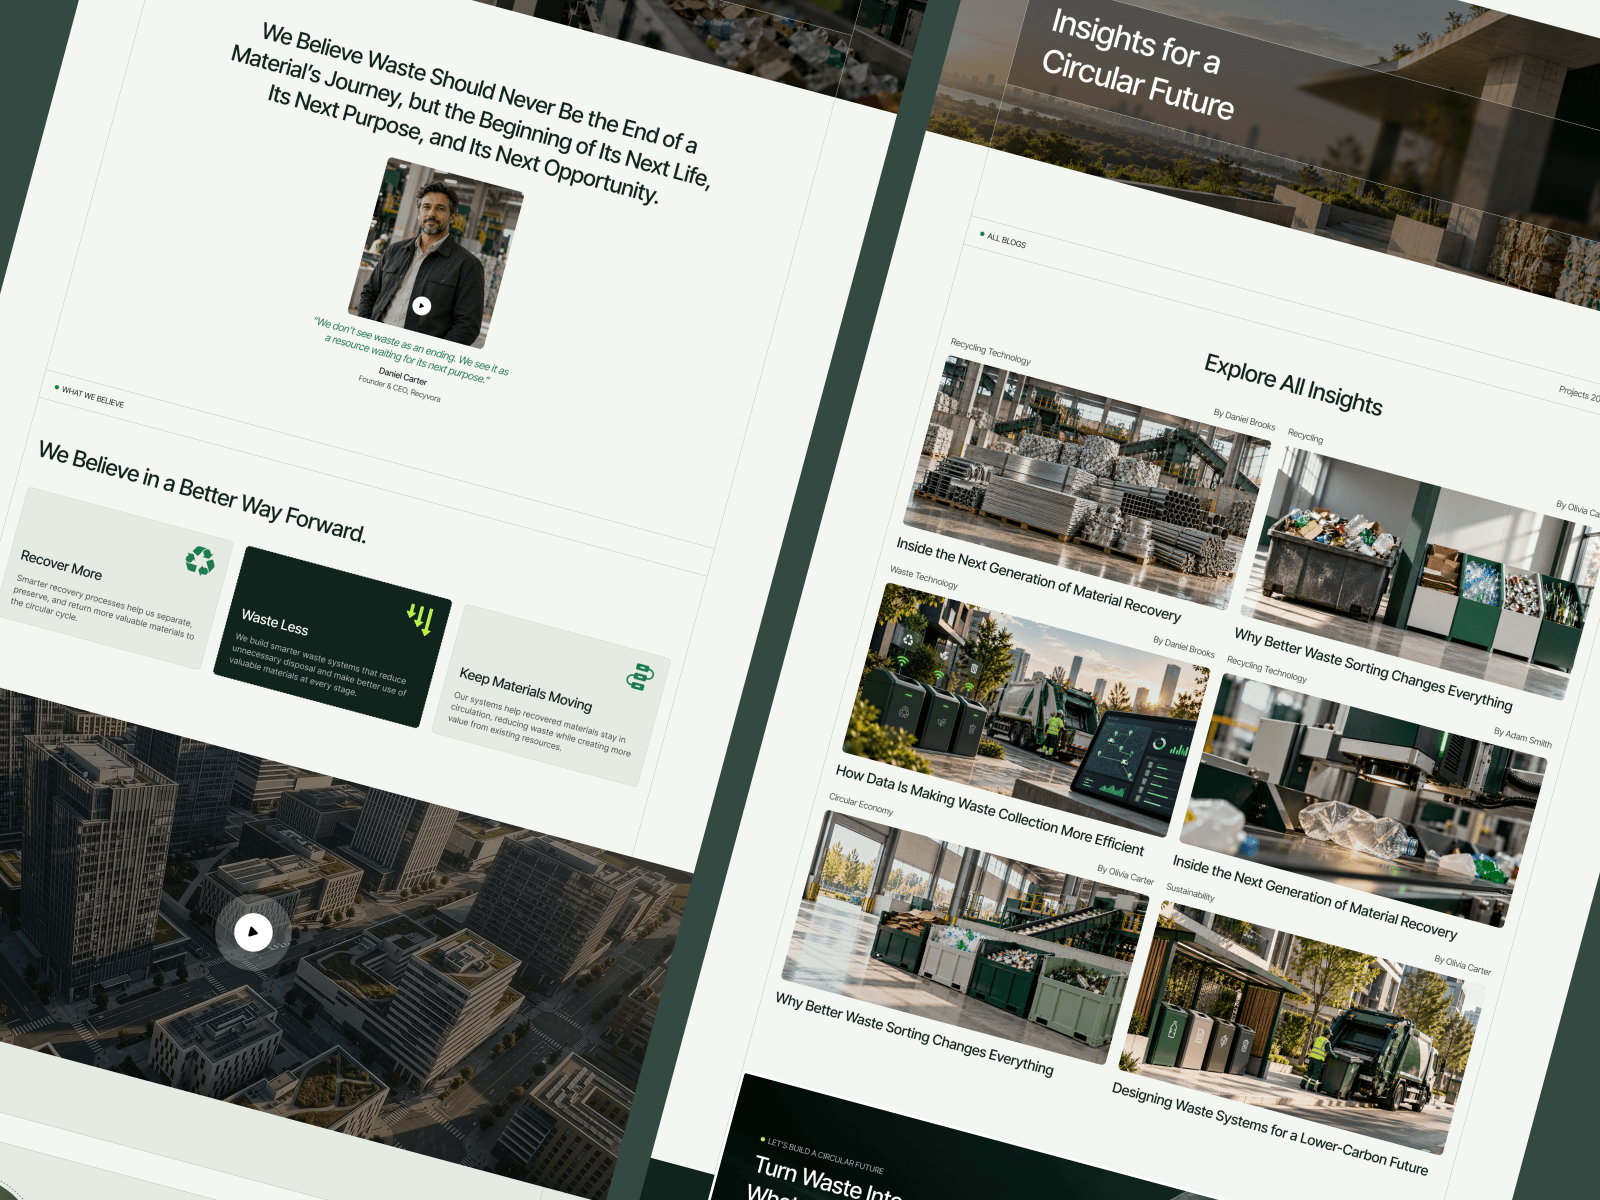Click the down arrows icon on Waste Less card

pyautogui.click(x=420, y=620)
